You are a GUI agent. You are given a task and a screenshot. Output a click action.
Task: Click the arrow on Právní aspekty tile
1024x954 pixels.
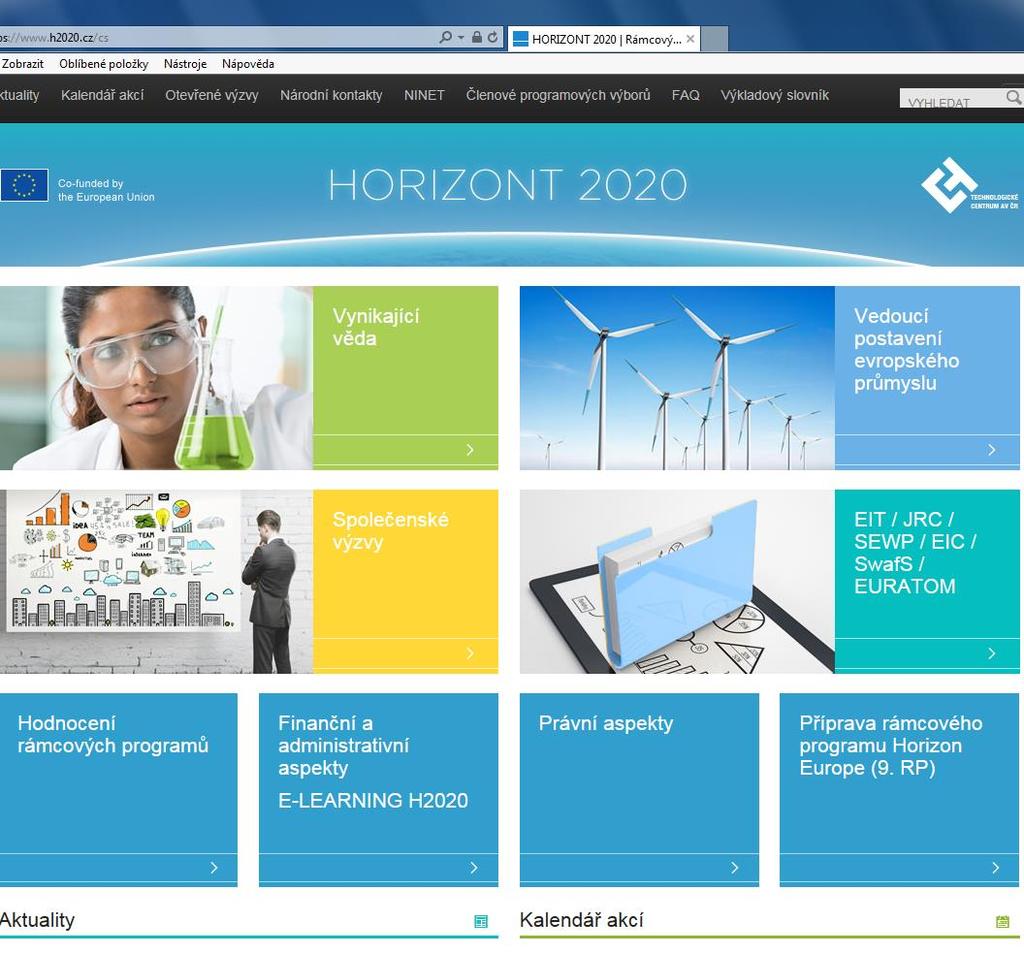[735, 868]
